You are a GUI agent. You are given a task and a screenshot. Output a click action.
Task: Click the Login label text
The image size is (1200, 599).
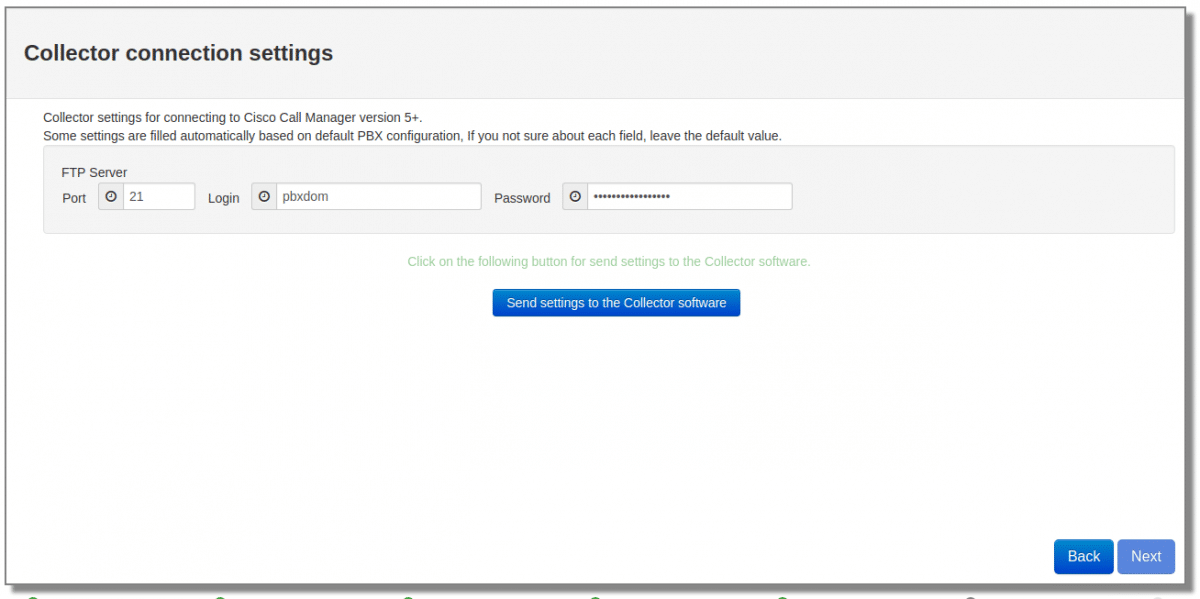(x=223, y=198)
